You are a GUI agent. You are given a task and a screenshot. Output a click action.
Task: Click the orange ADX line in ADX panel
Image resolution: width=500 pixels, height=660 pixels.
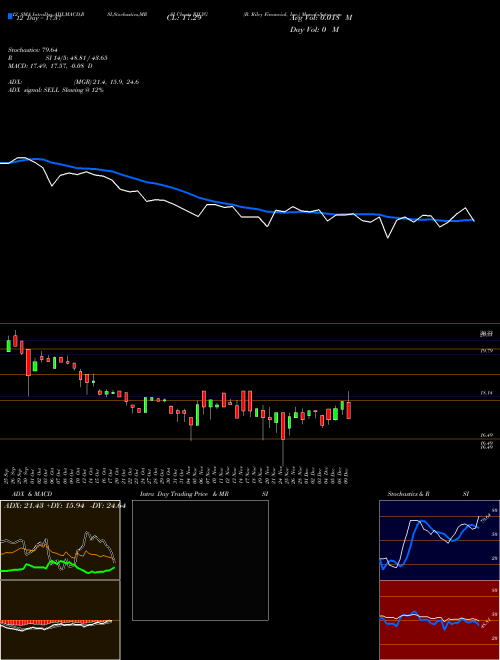58,551
